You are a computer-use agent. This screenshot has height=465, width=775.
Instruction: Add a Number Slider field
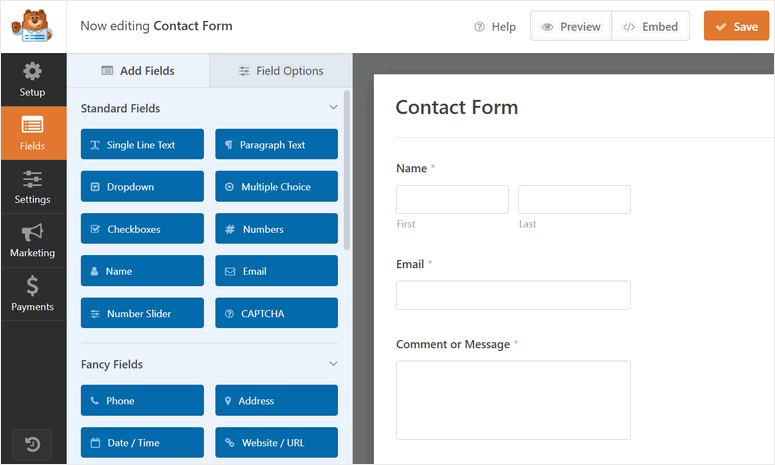[x=142, y=314]
